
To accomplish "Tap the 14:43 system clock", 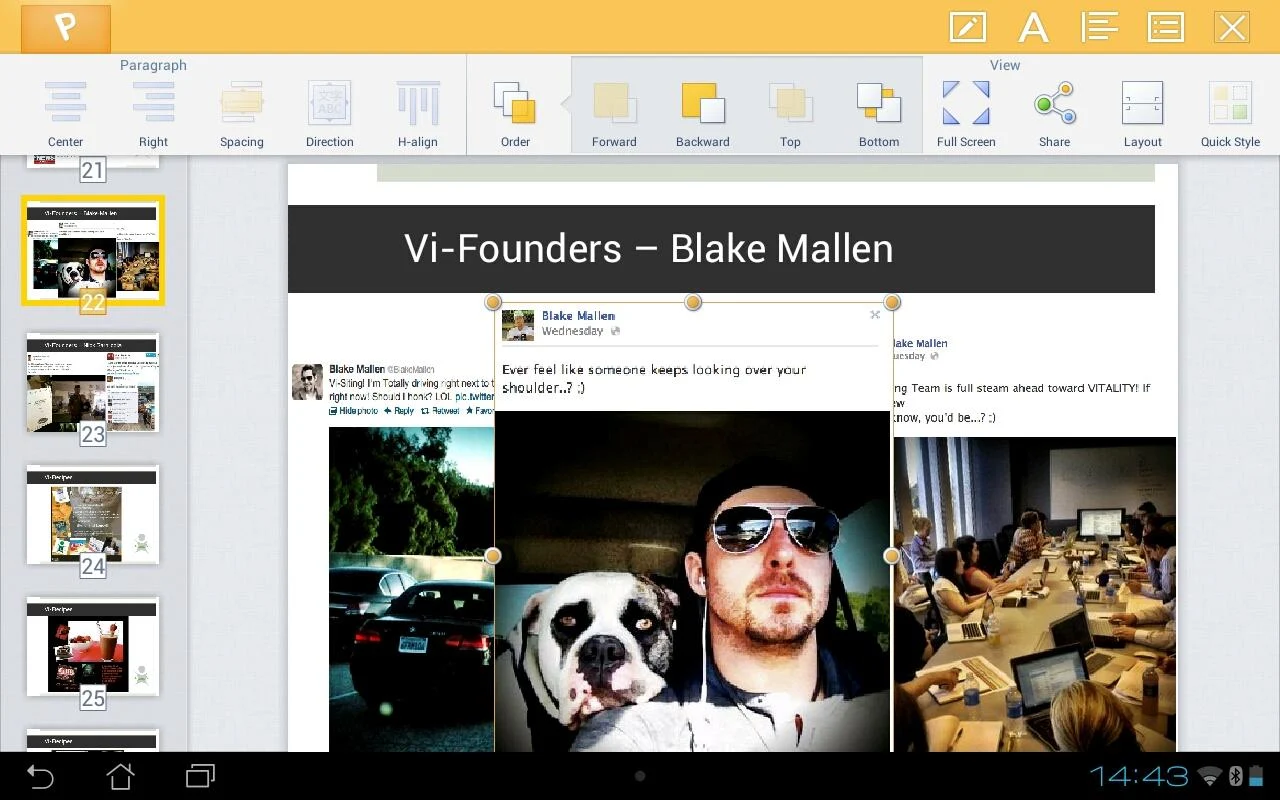I will coord(1139,776).
